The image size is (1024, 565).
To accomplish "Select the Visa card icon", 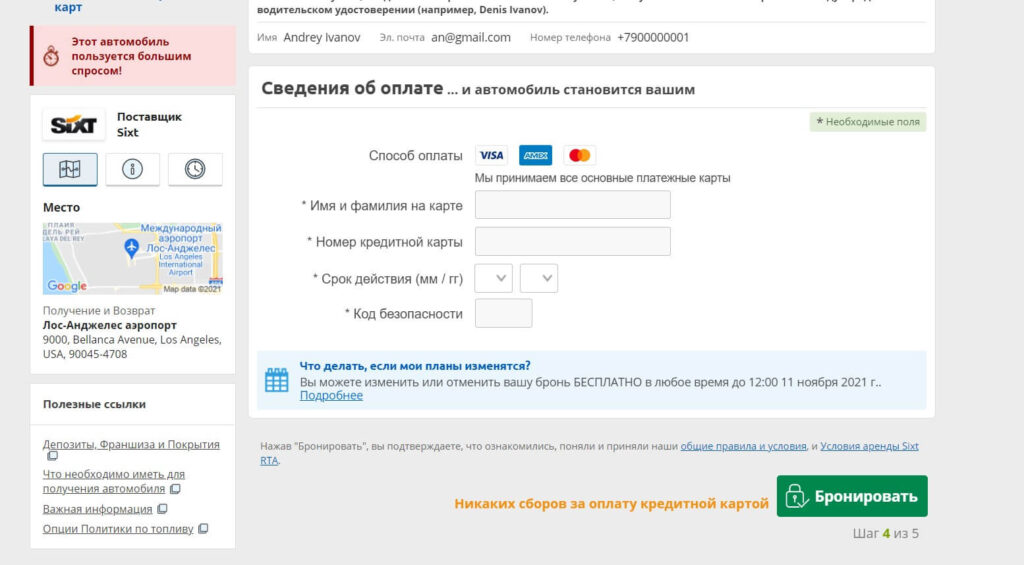I will point(491,155).
